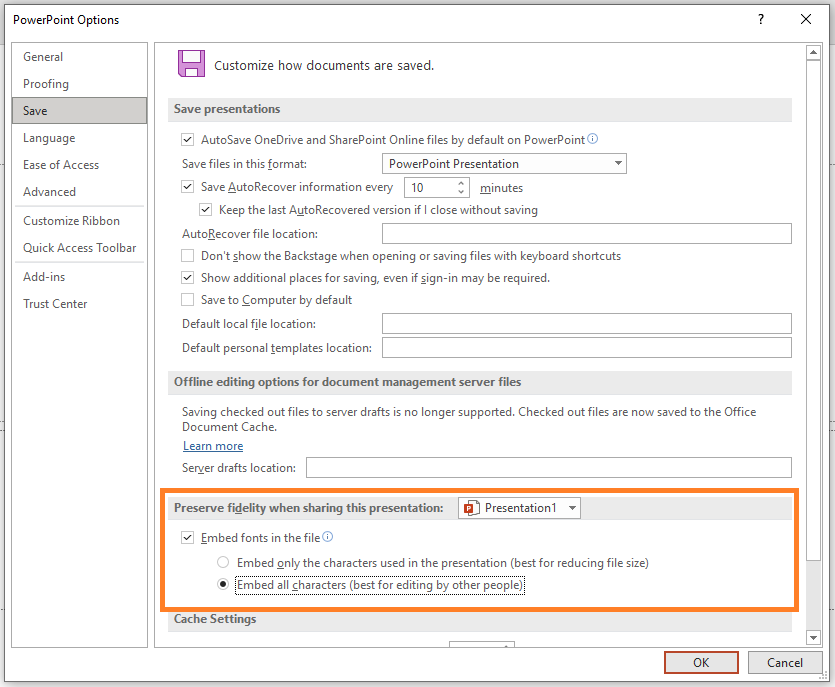
Task: Close the PowerPoint Options dialog
Action: (x=806, y=20)
